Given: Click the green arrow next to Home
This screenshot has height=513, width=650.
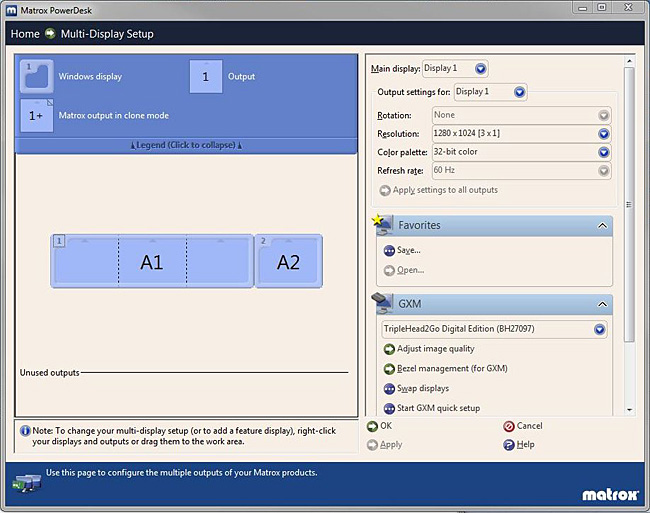Looking at the screenshot, I should point(50,34).
